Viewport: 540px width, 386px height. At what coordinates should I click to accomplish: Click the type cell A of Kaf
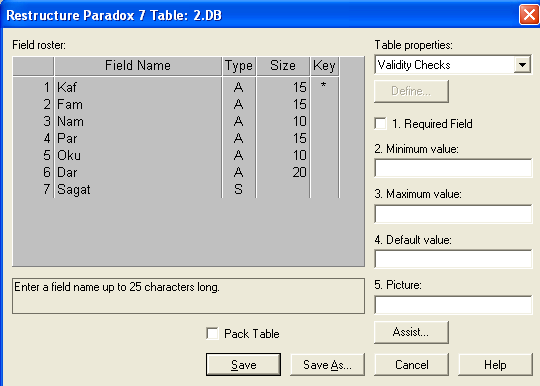click(x=239, y=87)
